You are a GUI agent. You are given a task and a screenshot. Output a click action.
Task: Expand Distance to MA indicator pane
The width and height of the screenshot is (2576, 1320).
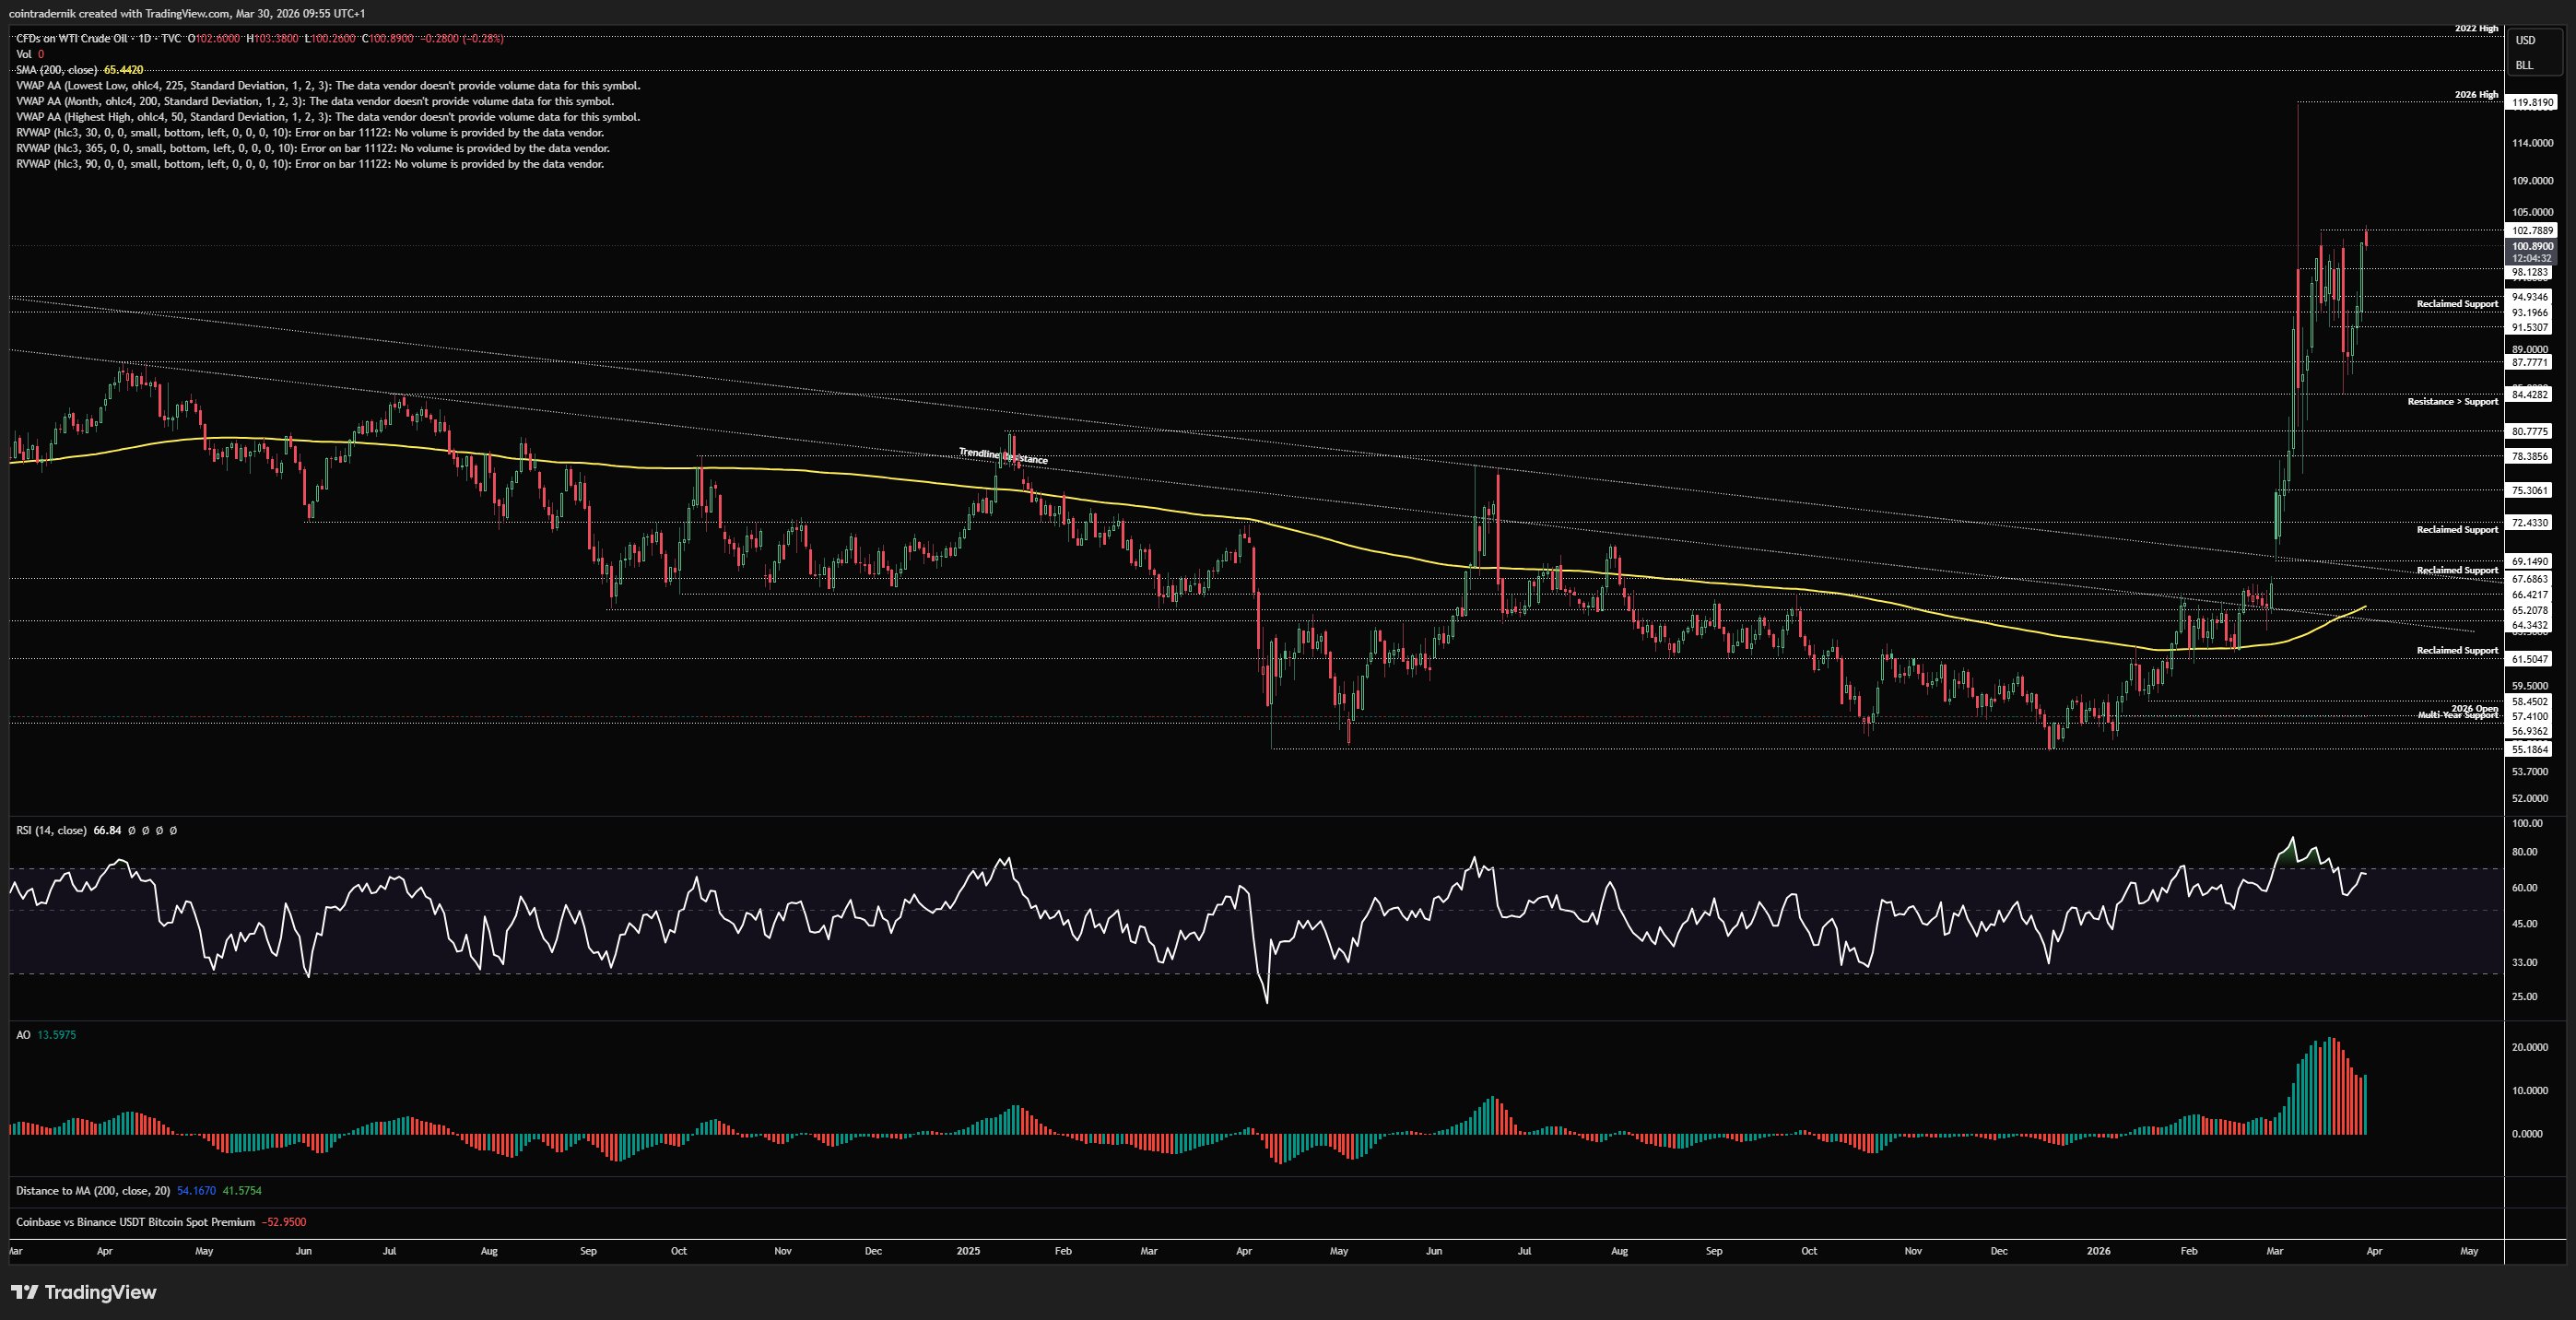click(92, 1190)
